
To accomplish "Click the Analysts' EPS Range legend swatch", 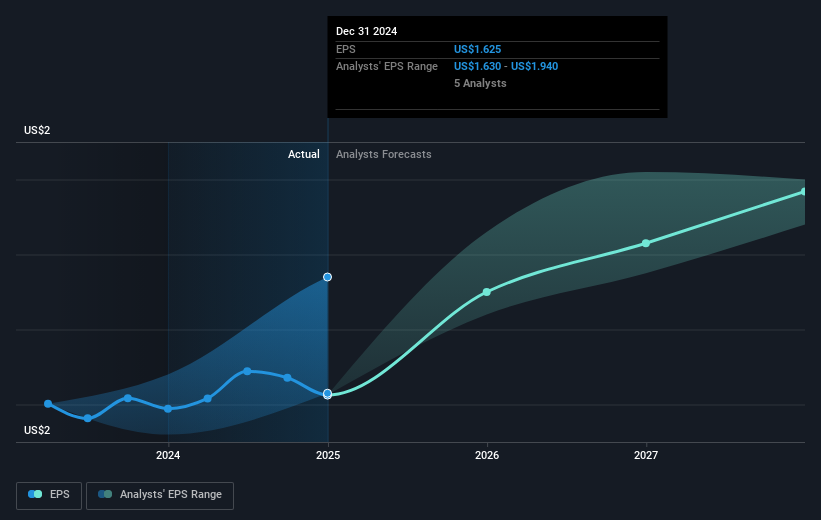I will (105, 494).
